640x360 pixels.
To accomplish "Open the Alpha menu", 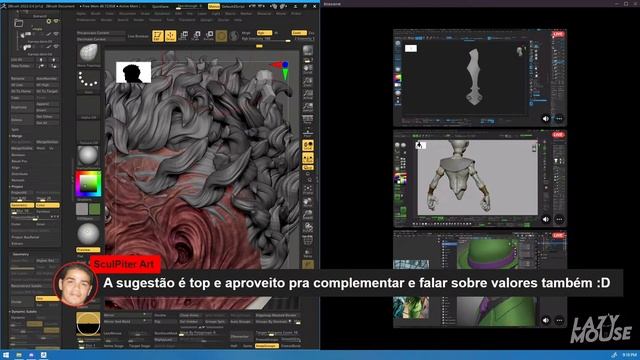I will point(82,13).
